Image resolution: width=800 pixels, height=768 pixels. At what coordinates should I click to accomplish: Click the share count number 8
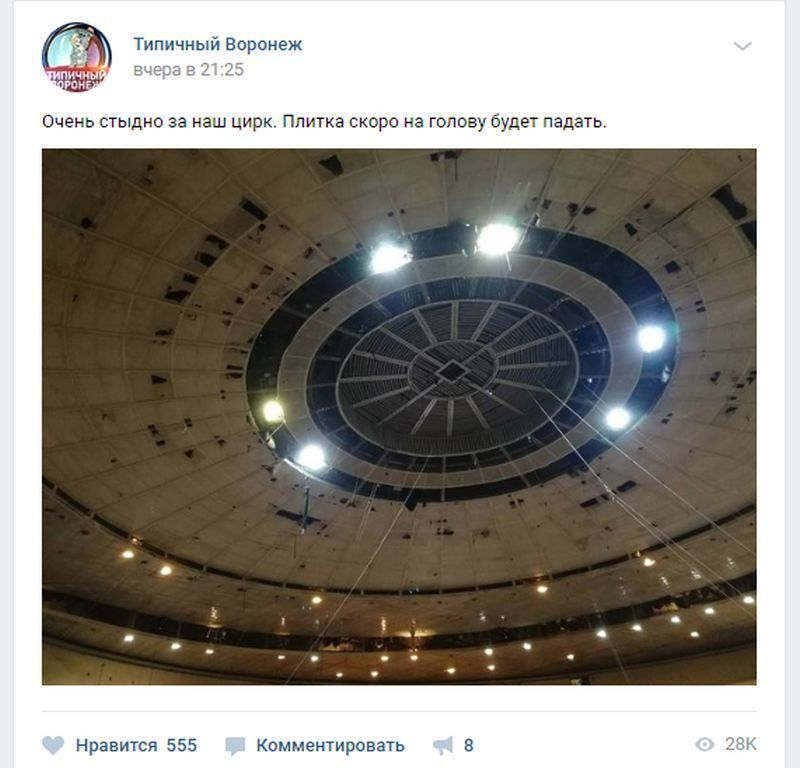468,746
